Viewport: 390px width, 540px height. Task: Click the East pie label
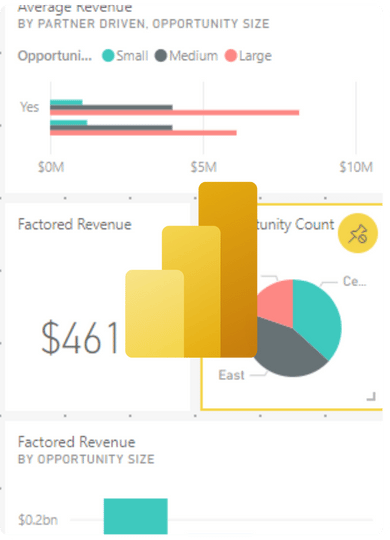click(231, 375)
